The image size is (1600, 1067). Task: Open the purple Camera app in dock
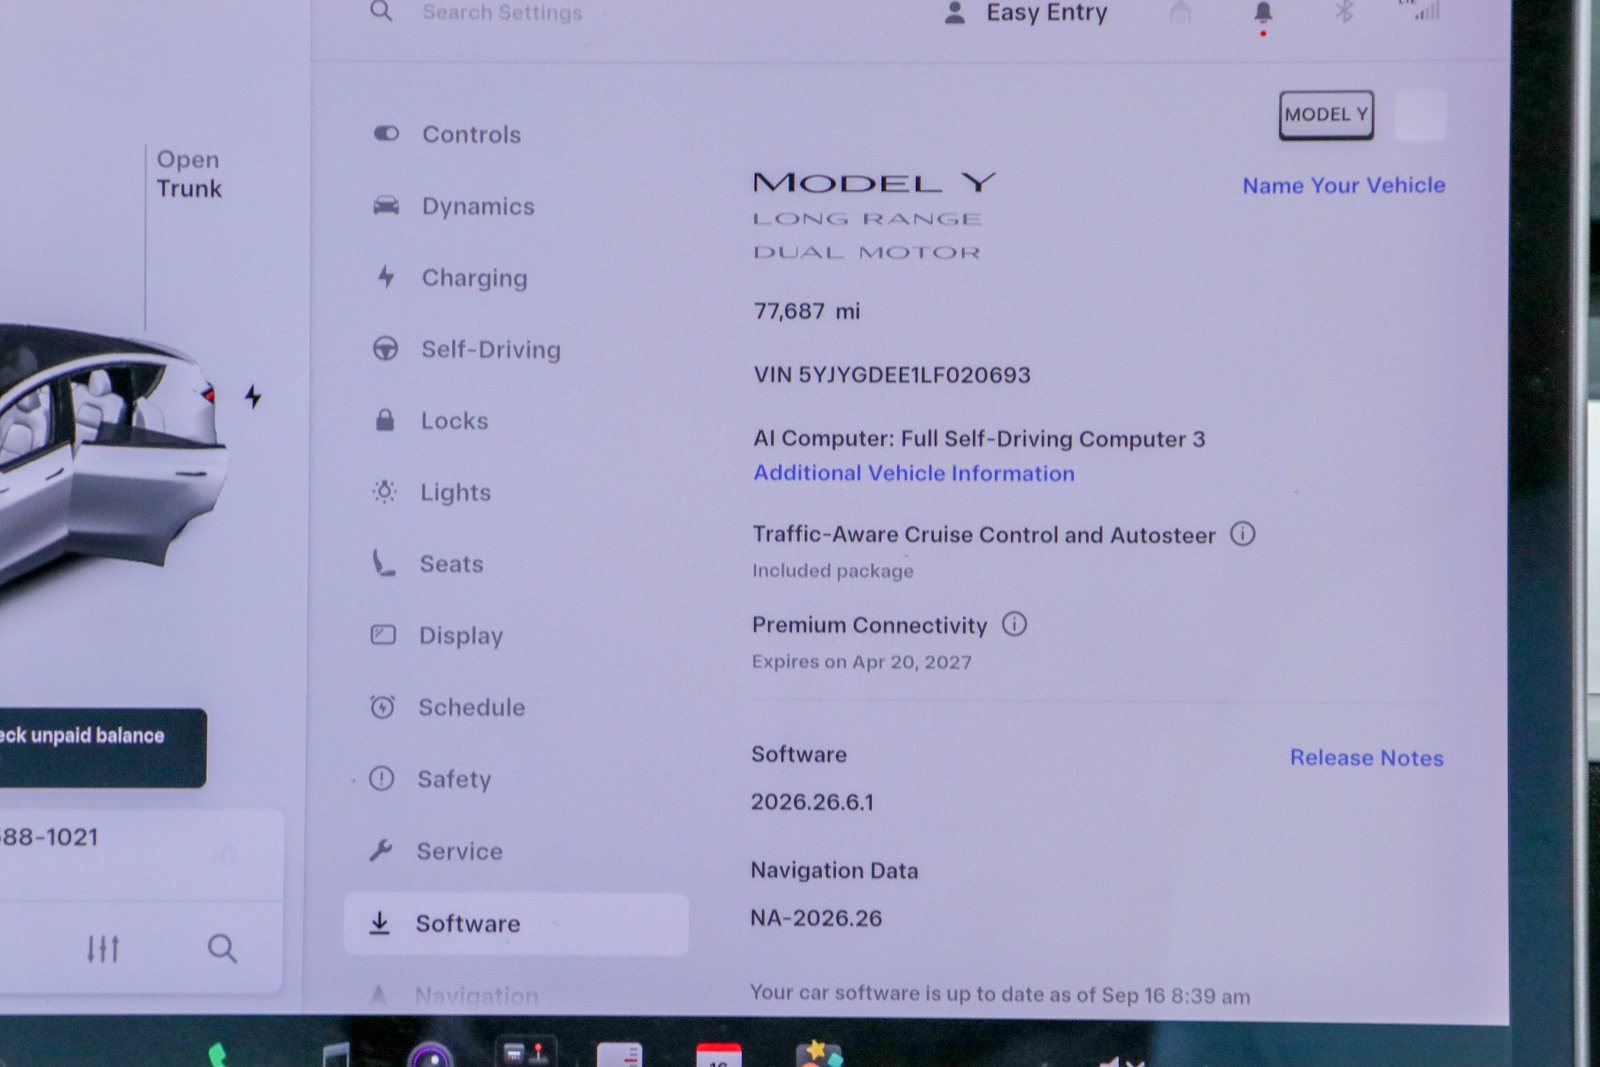click(x=432, y=1055)
